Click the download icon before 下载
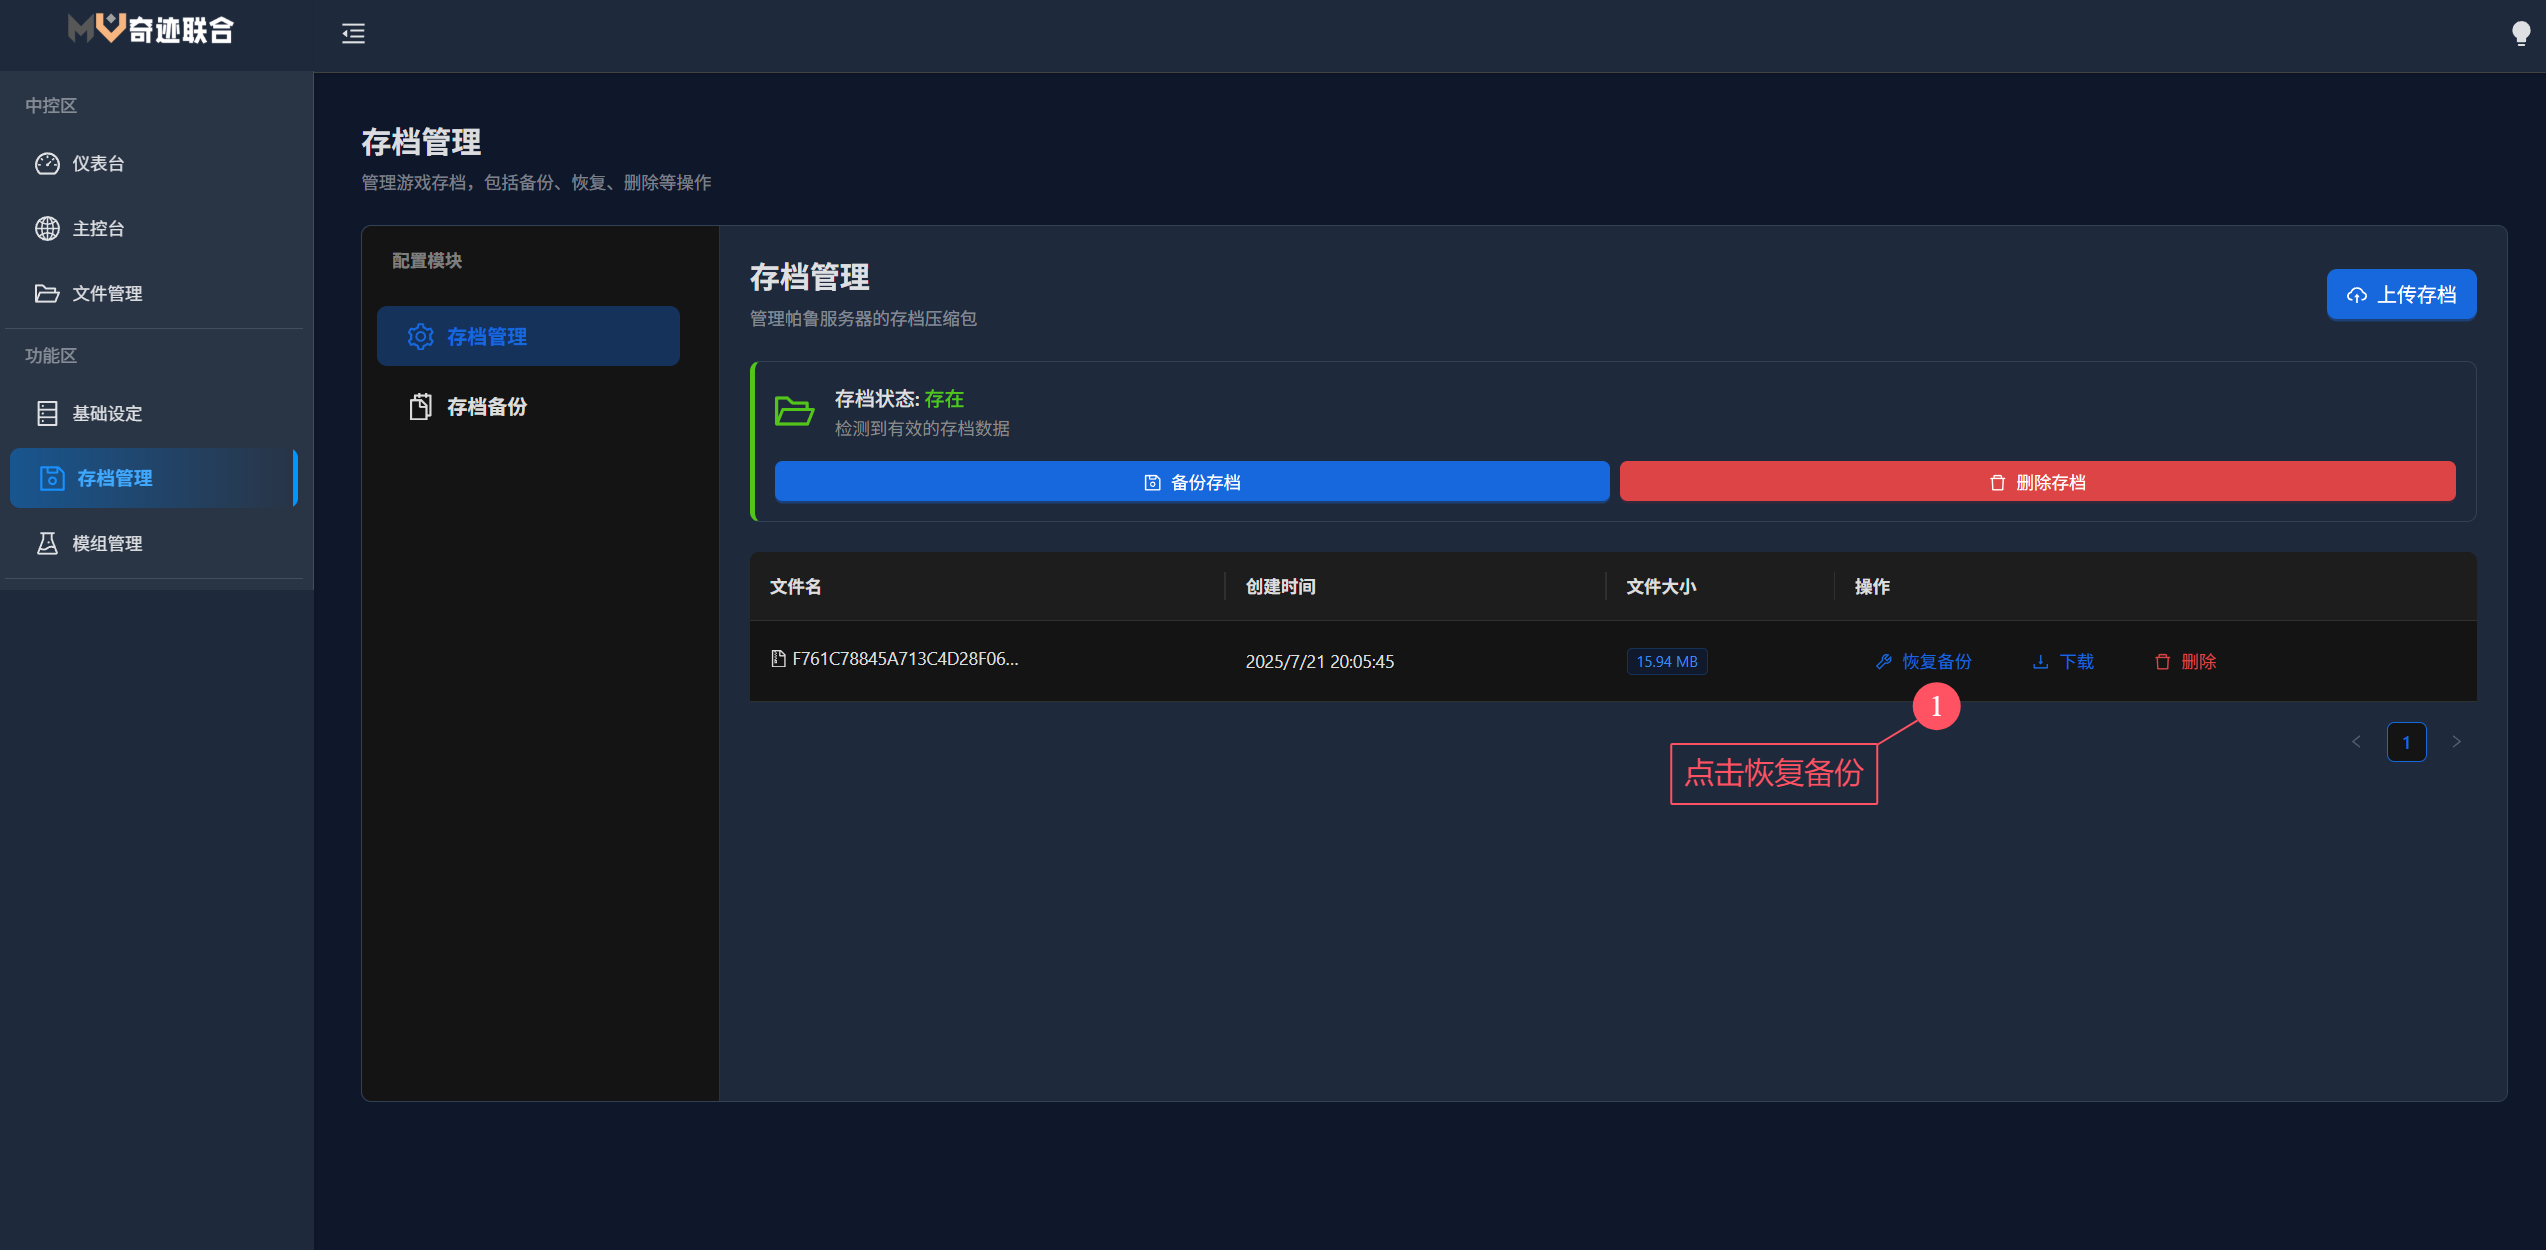 2040,662
